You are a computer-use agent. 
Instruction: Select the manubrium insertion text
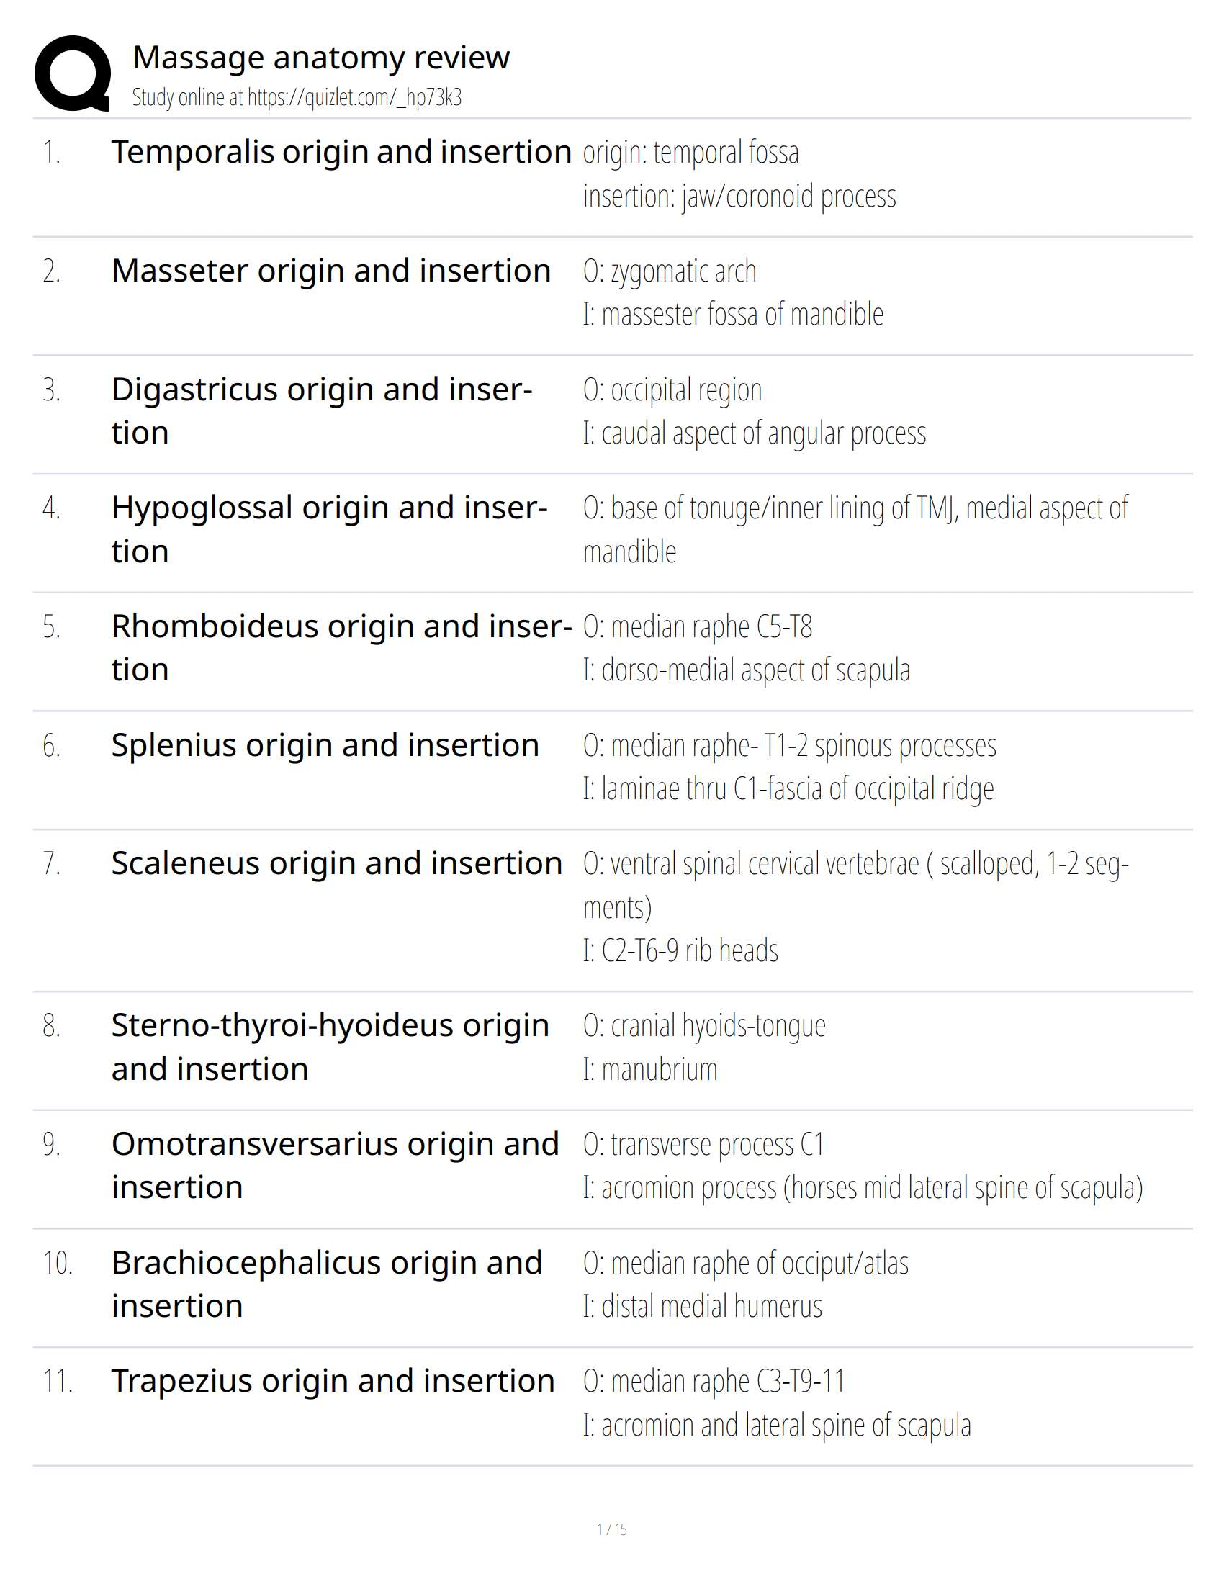(x=650, y=1069)
